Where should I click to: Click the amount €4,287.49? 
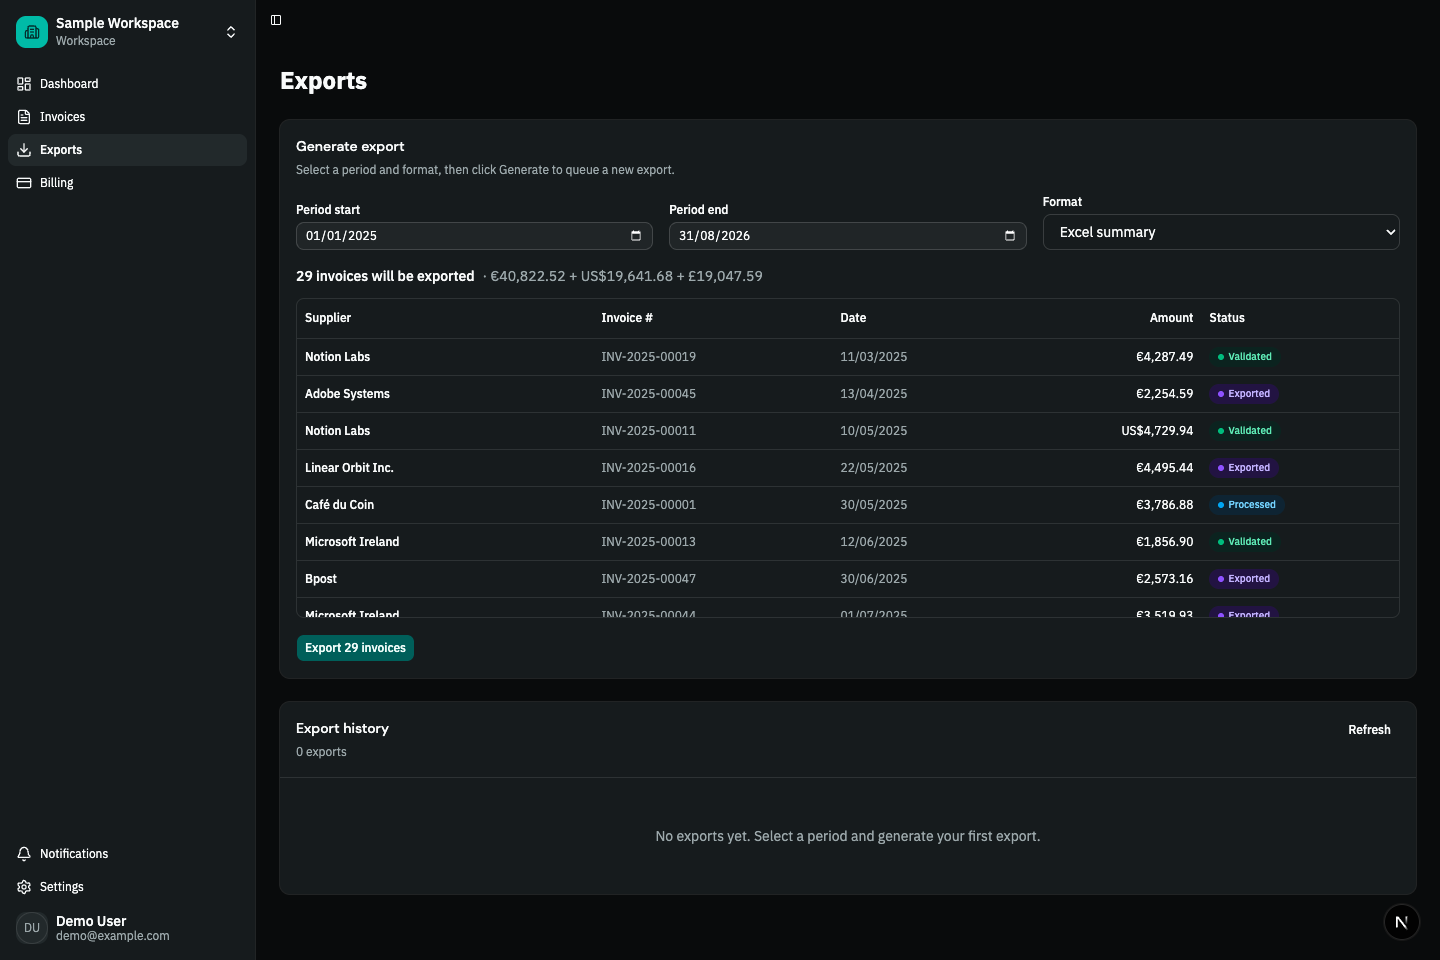tap(1164, 357)
